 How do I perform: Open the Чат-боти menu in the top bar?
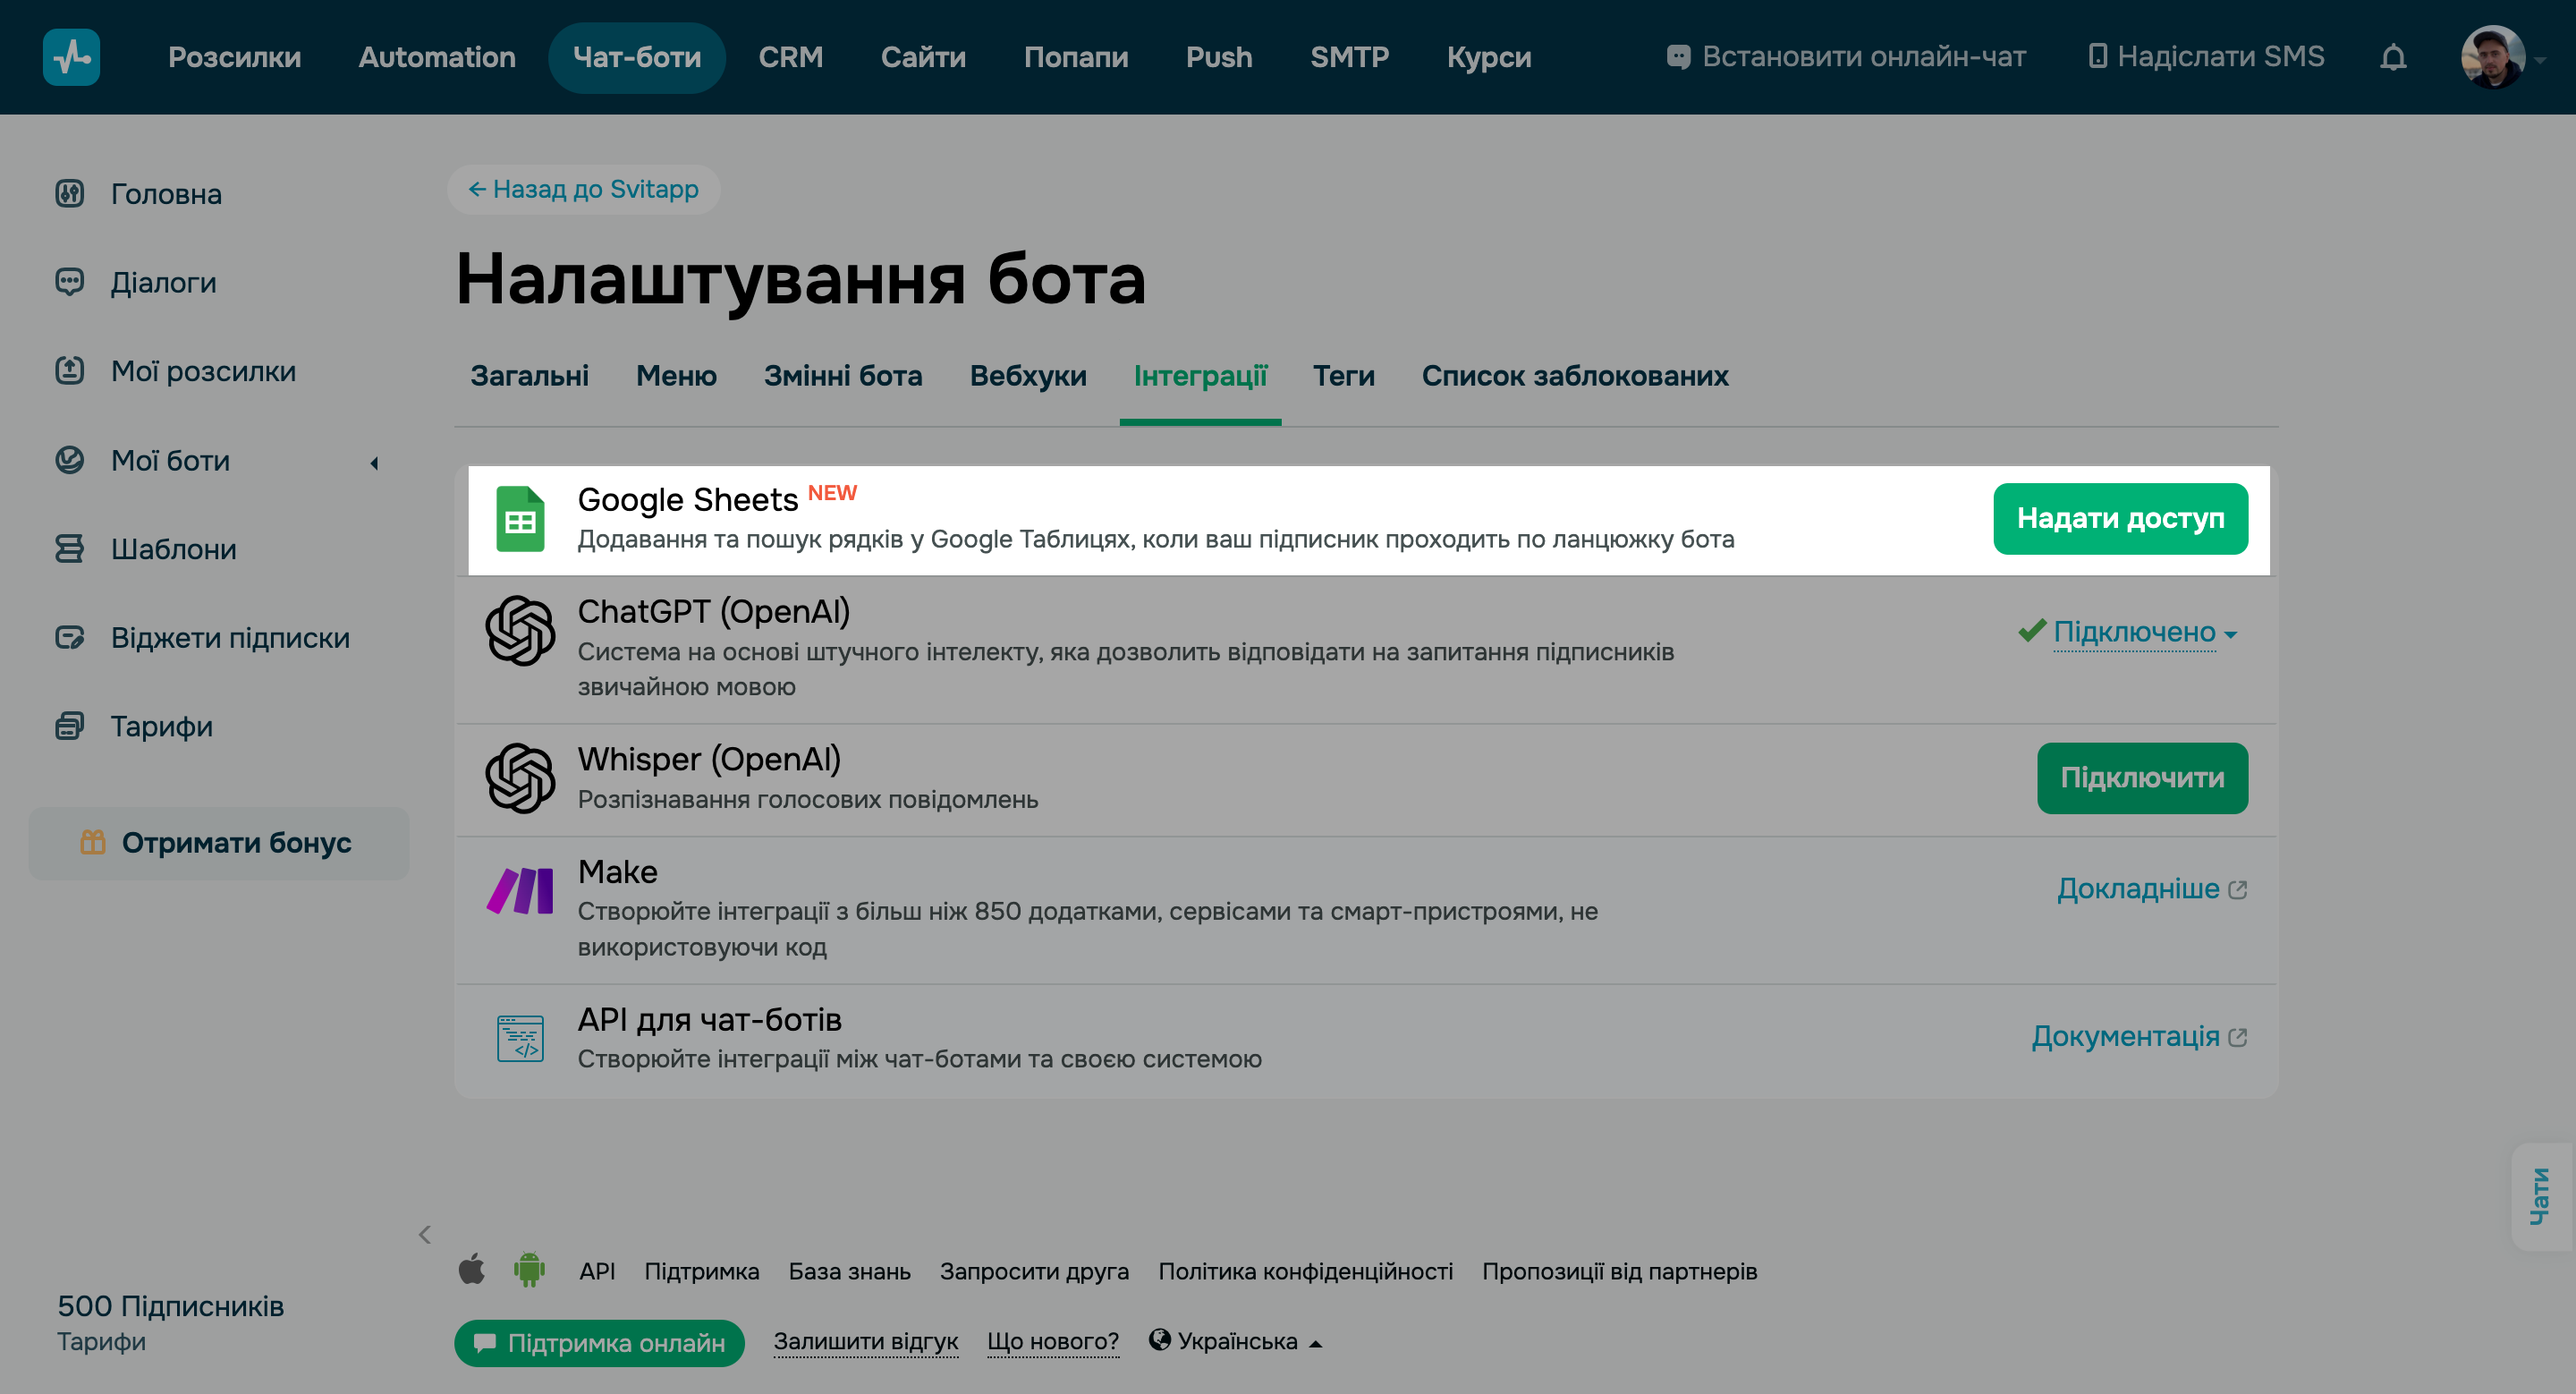(636, 57)
